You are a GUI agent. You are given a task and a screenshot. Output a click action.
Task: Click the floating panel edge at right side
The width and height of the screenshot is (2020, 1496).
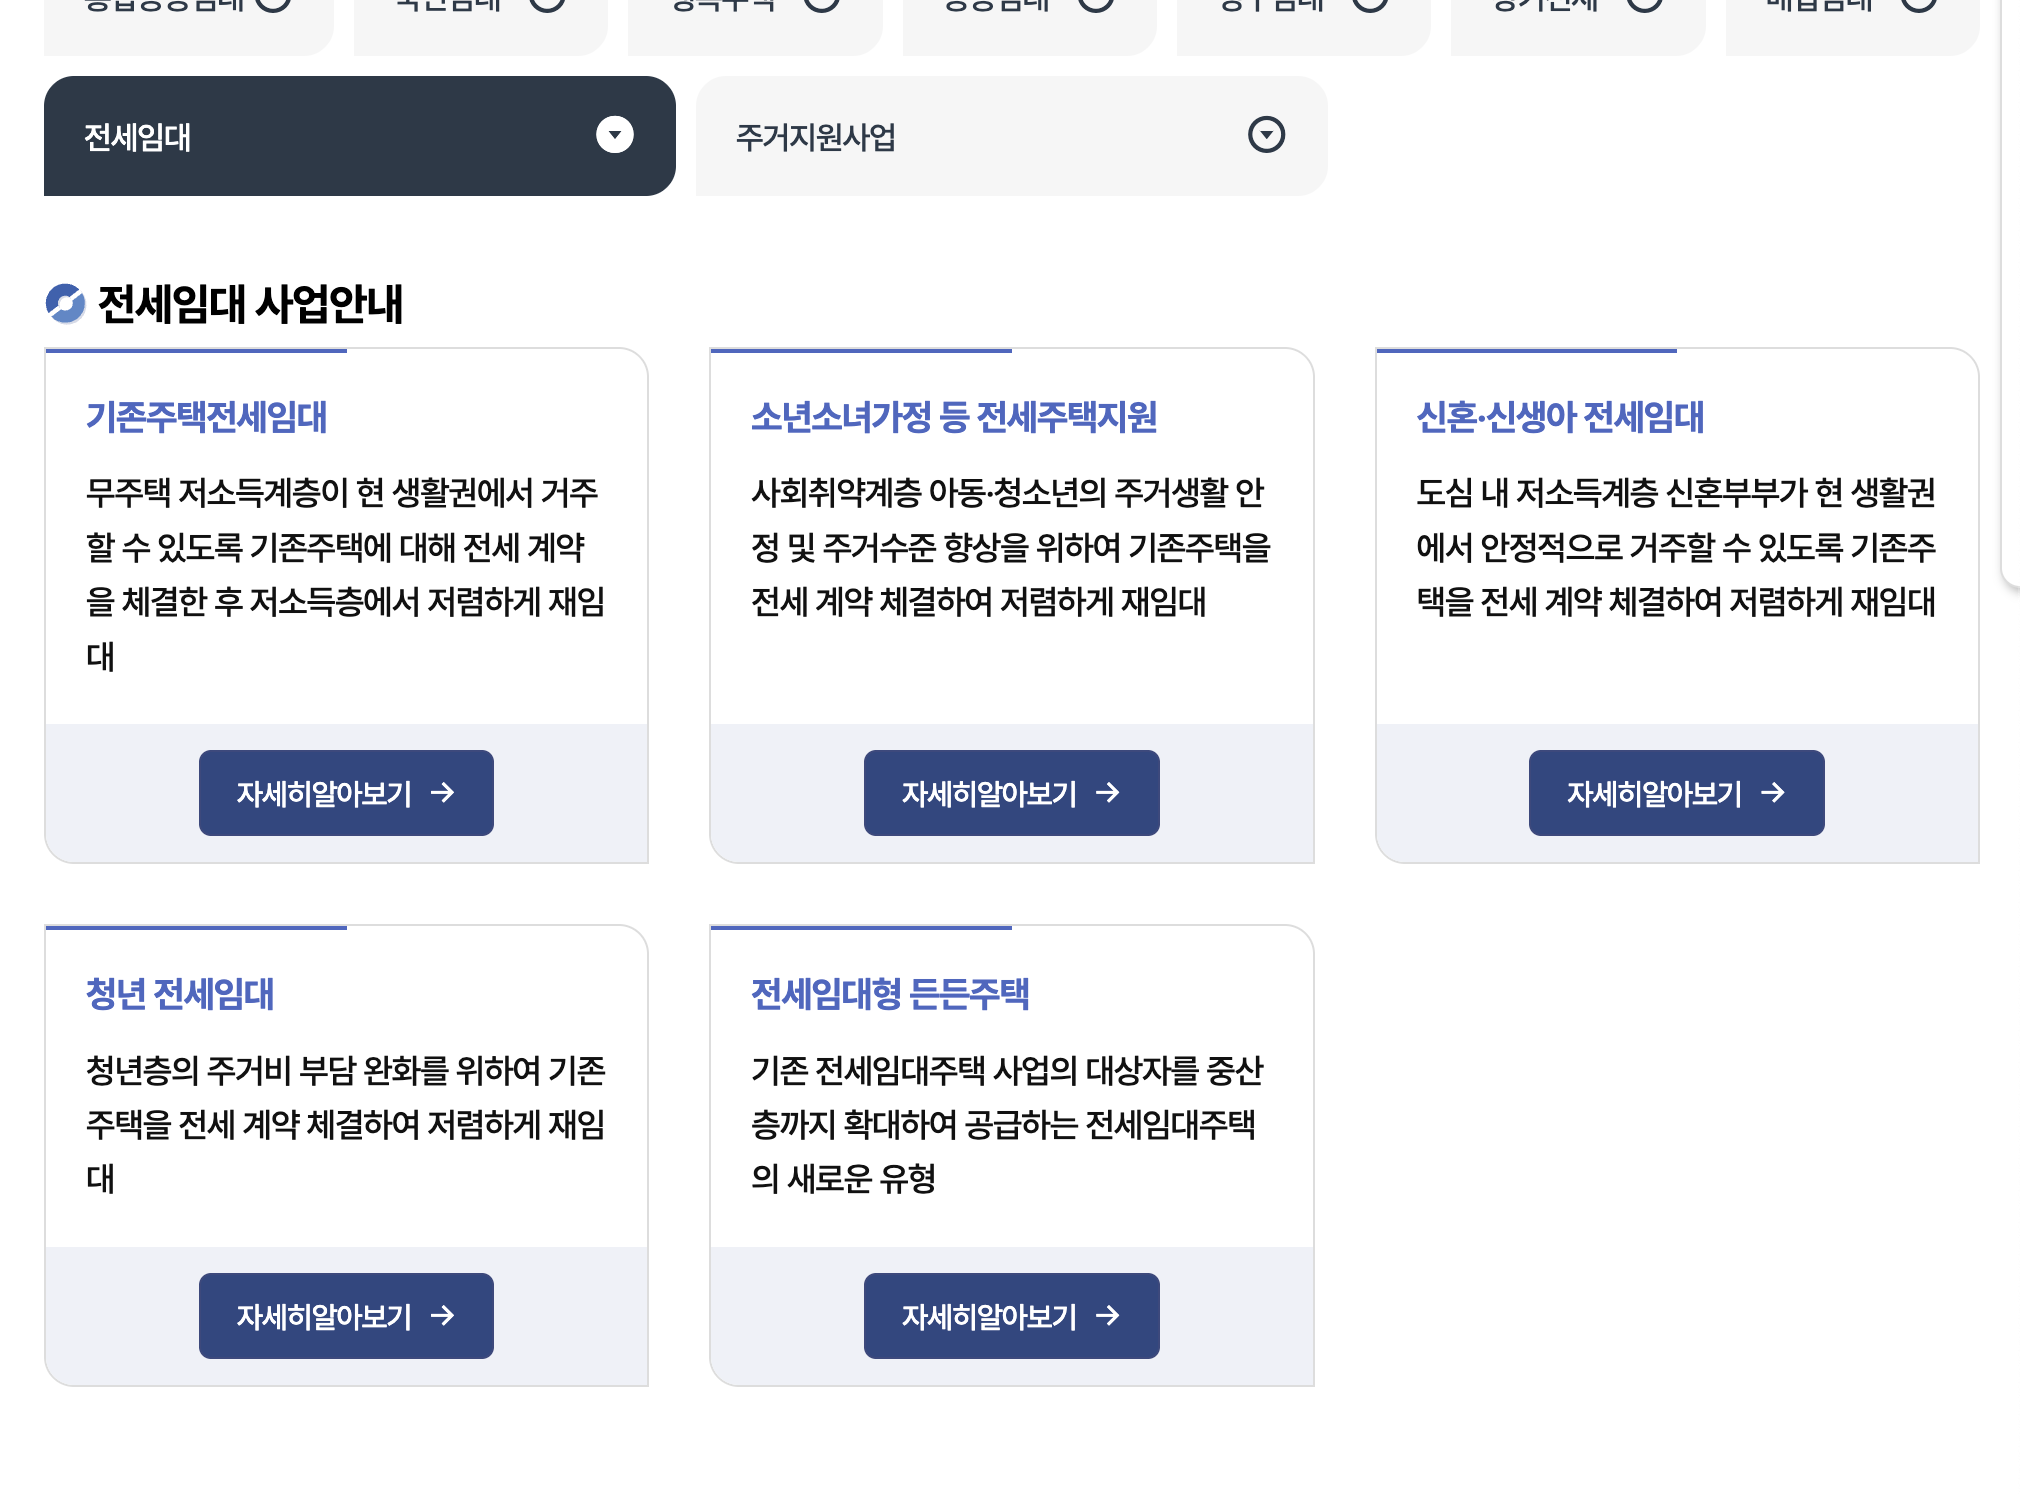[2010, 300]
